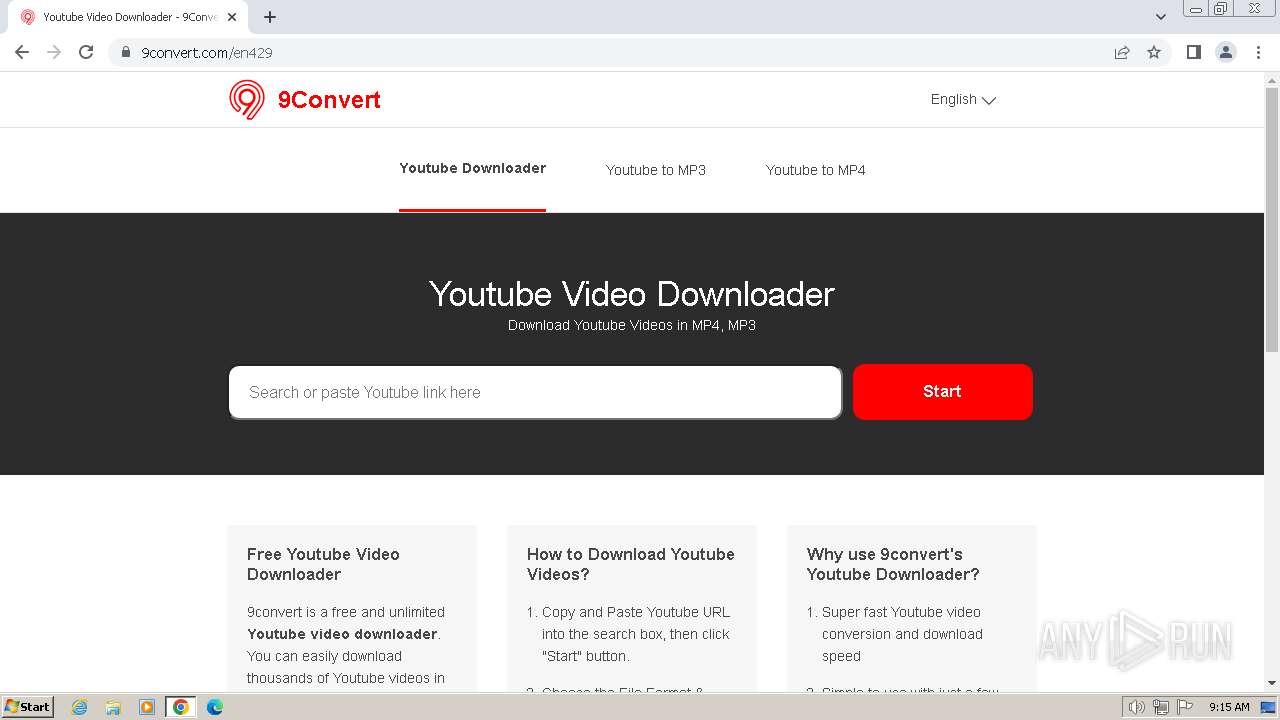Screen dimensions: 1280x720
Task: Click Chrome icon in taskbar
Action: point(181,707)
